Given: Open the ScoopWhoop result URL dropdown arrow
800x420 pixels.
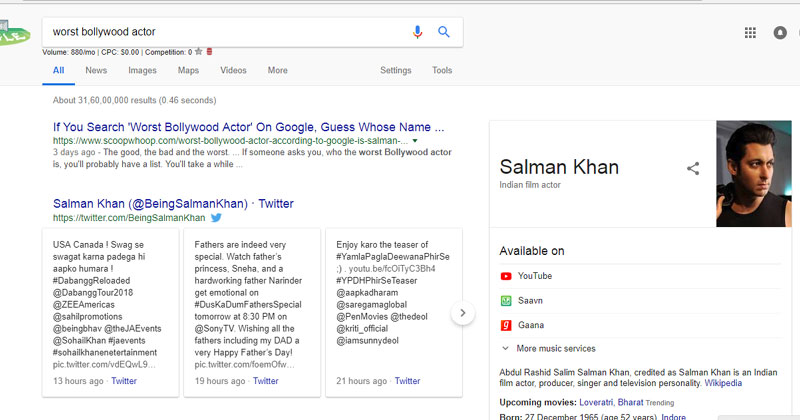Looking at the screenshot, I should point(415,141).
